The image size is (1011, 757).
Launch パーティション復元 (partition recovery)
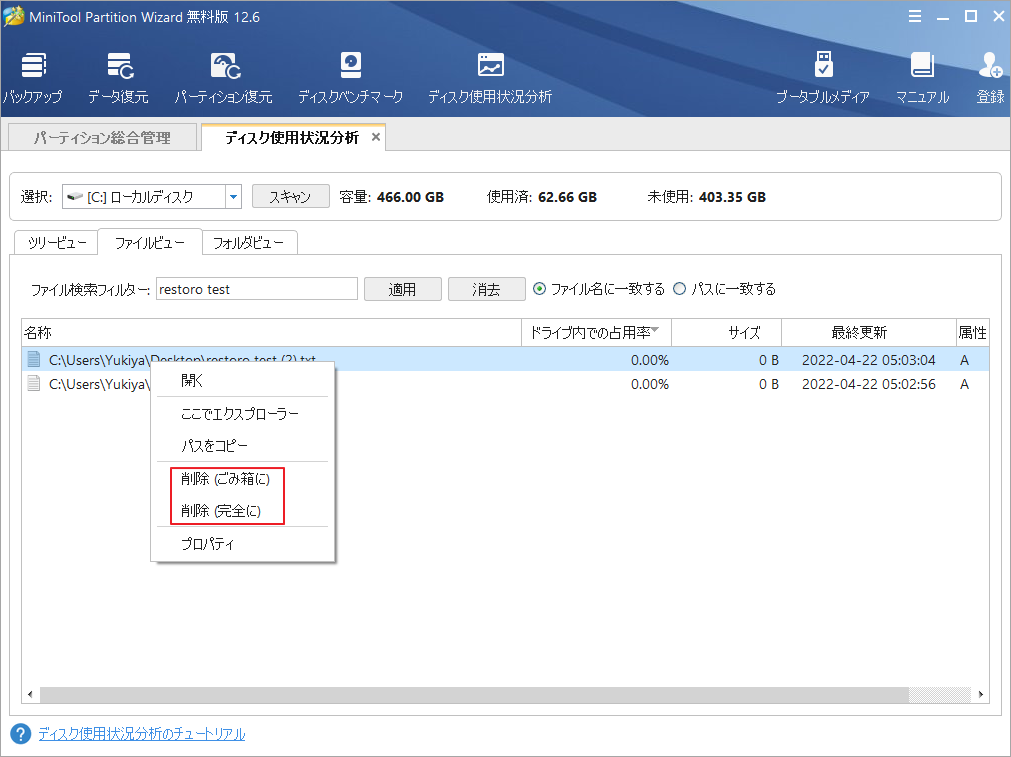(227, 75)
